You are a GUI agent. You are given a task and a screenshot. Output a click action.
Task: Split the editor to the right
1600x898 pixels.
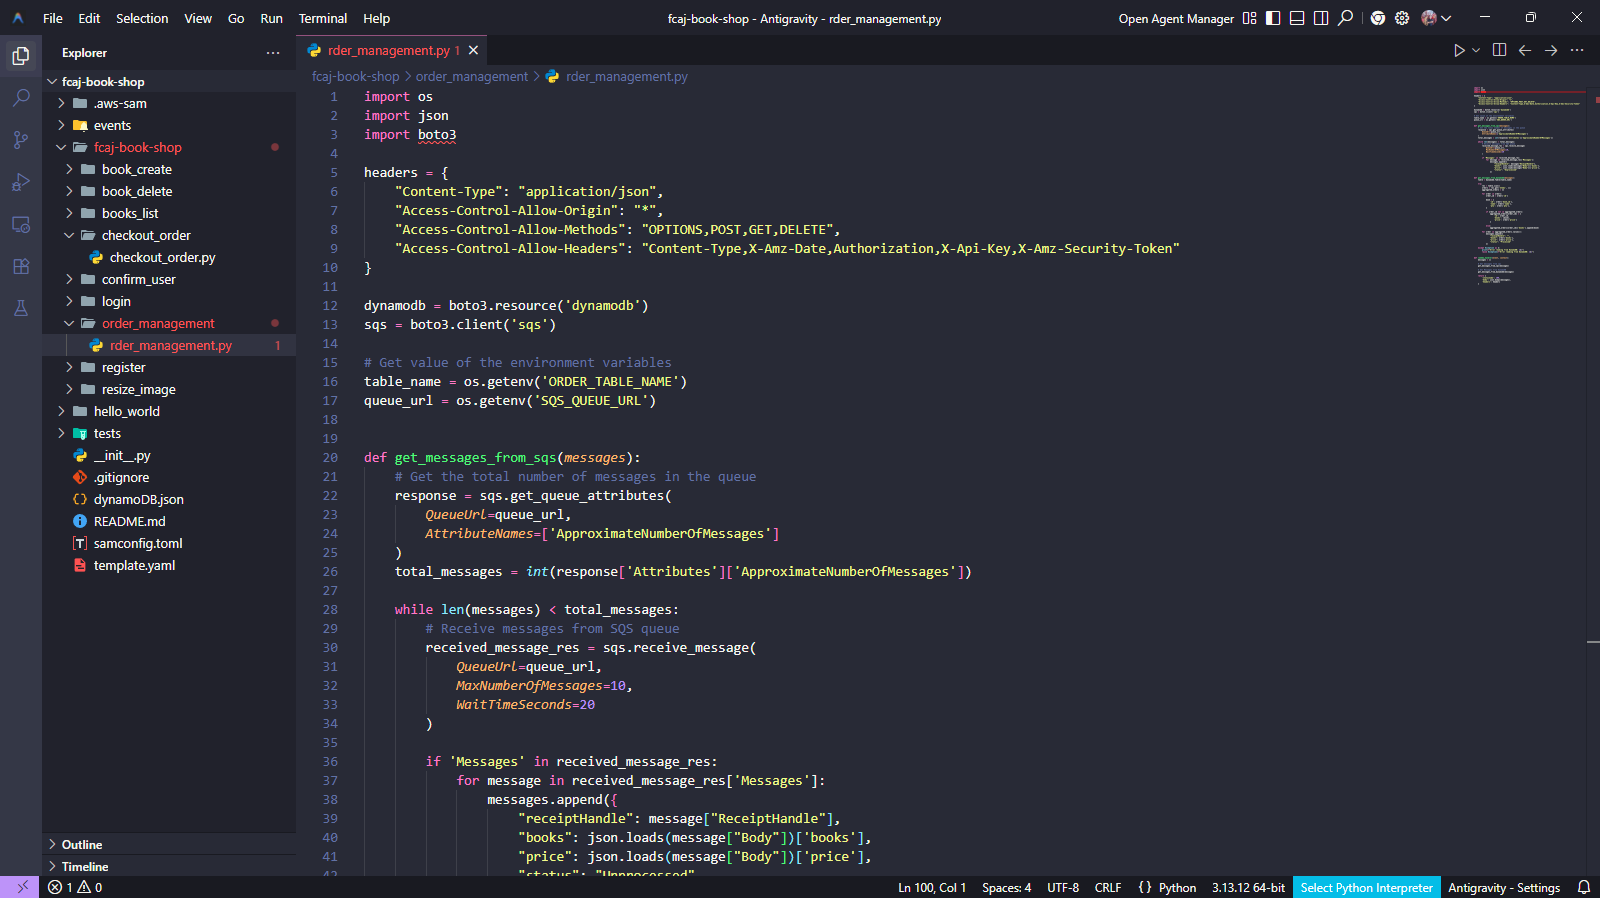1499,50
